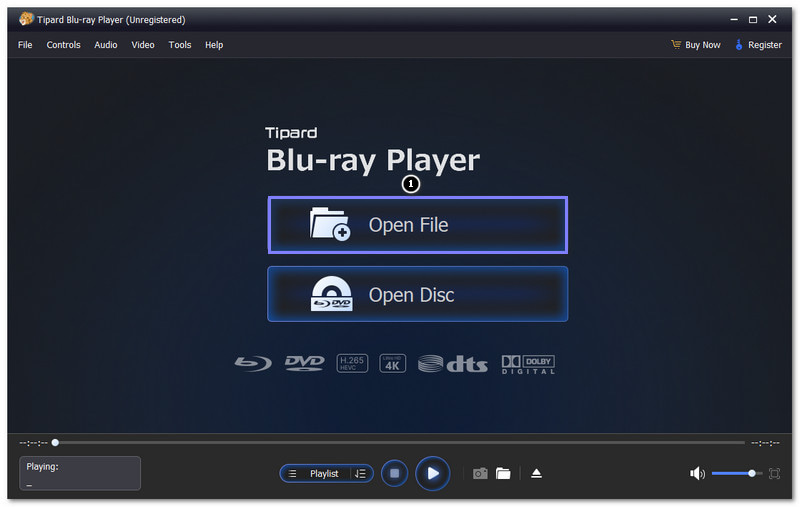The height and width of the screenshot is (507, 800).
Task: Toggle full screen mode icon
Action: [x=774, y=474]
